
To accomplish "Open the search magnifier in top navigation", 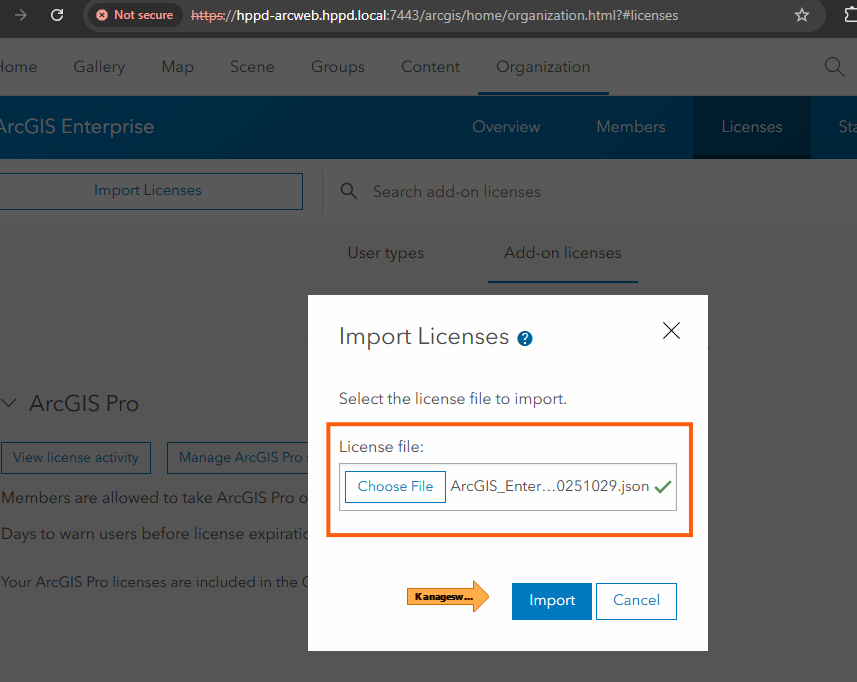I will click(x=834, y=67).
